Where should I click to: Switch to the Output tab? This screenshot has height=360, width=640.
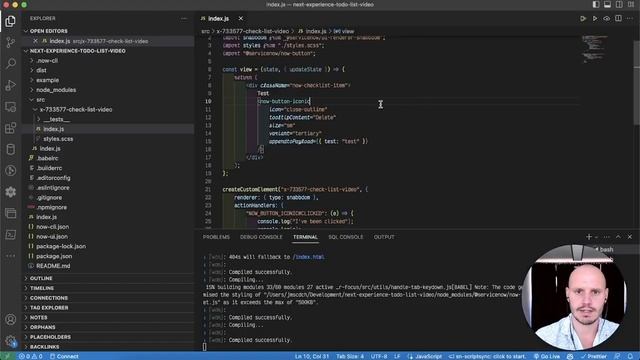click(384, 237)
